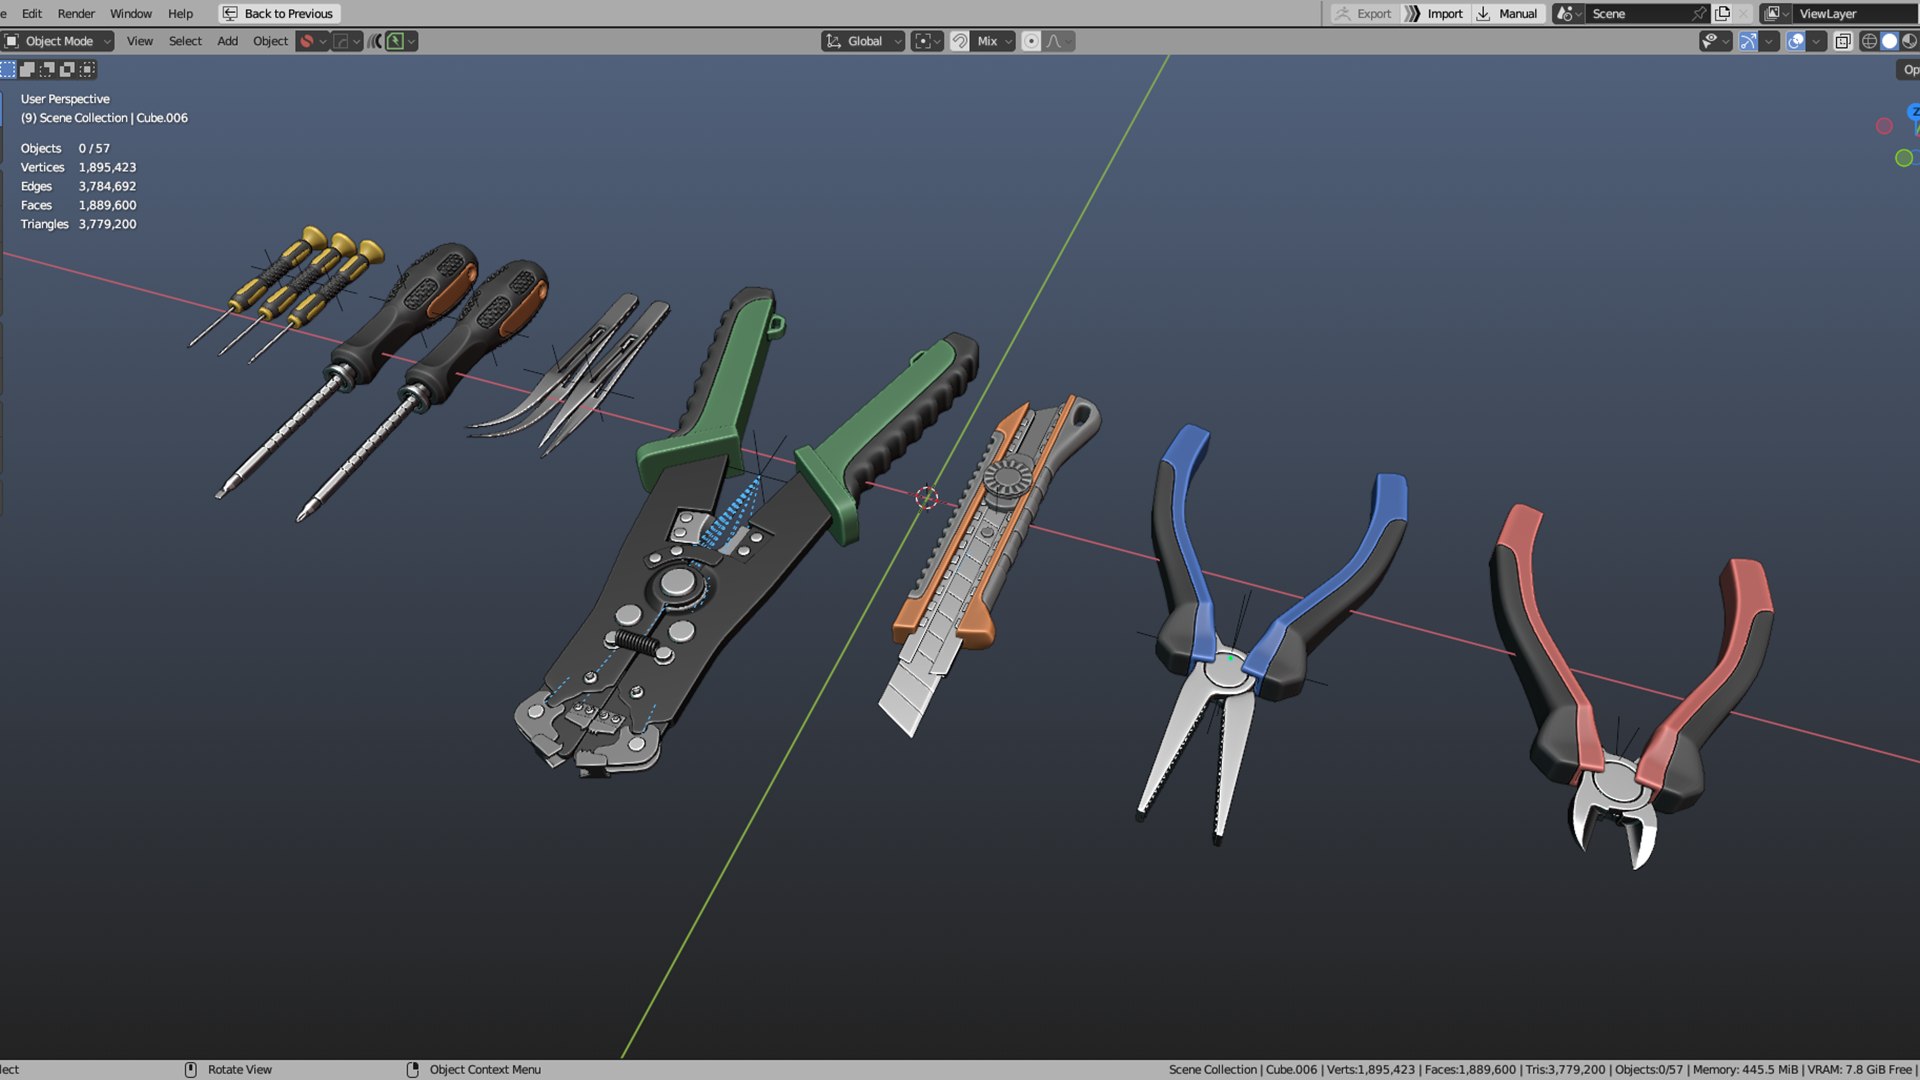Toggle the snapping magnet icon

tap(959, 41)
